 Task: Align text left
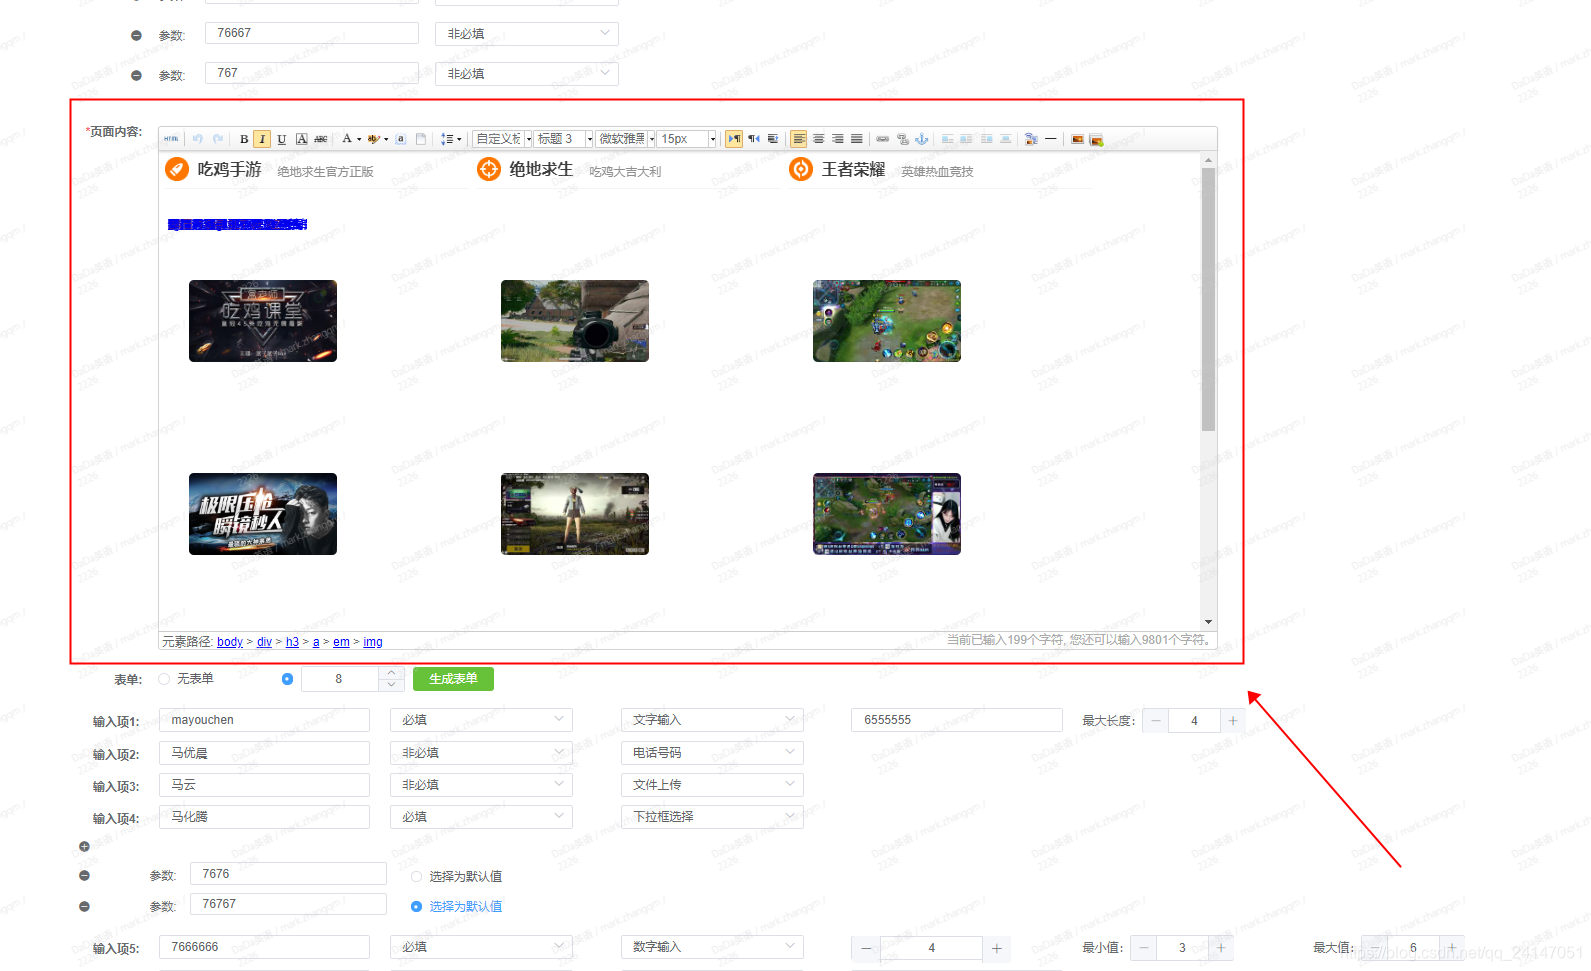coord(799,139)
